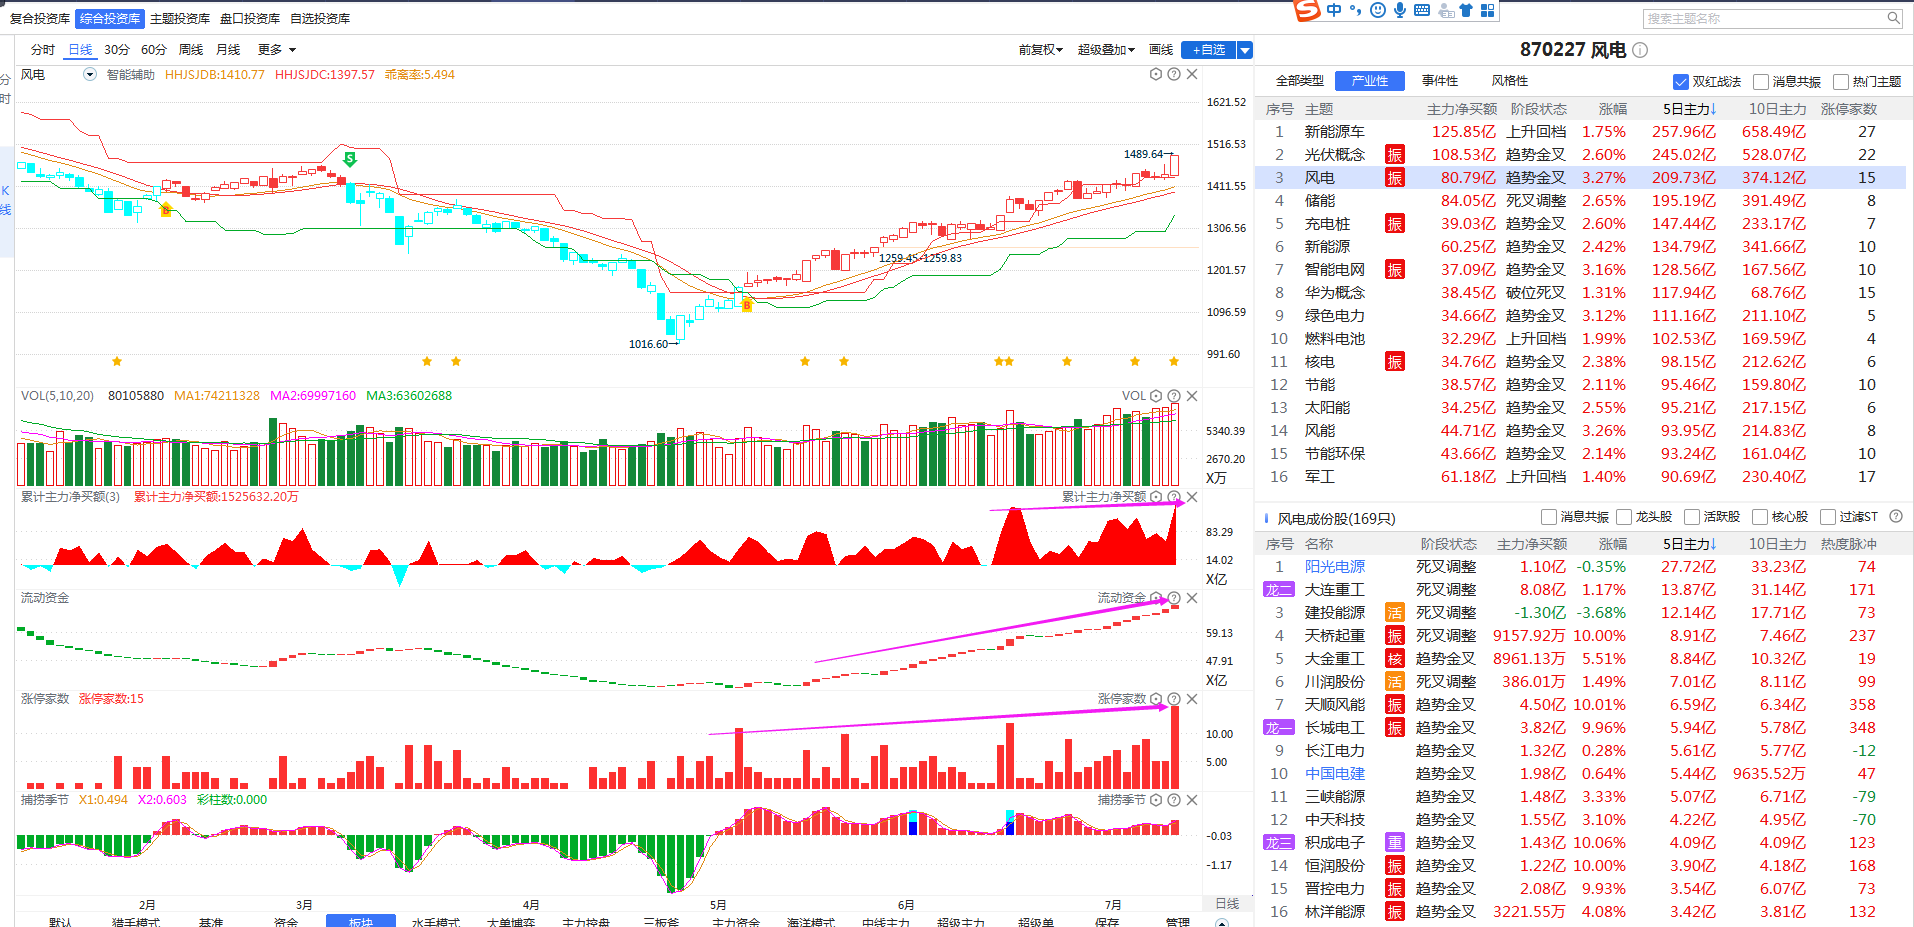Screen dimensions: 1914x927
Task: Open settings icon of 累计主力净买额 panel
Action: [x=1156, y=497]
